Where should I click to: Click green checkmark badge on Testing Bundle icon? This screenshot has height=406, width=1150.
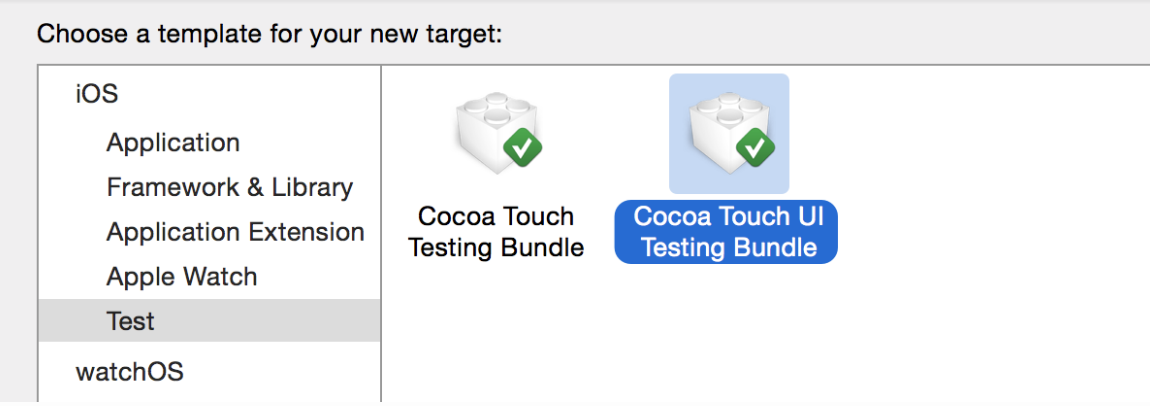[x=523, y=149]
